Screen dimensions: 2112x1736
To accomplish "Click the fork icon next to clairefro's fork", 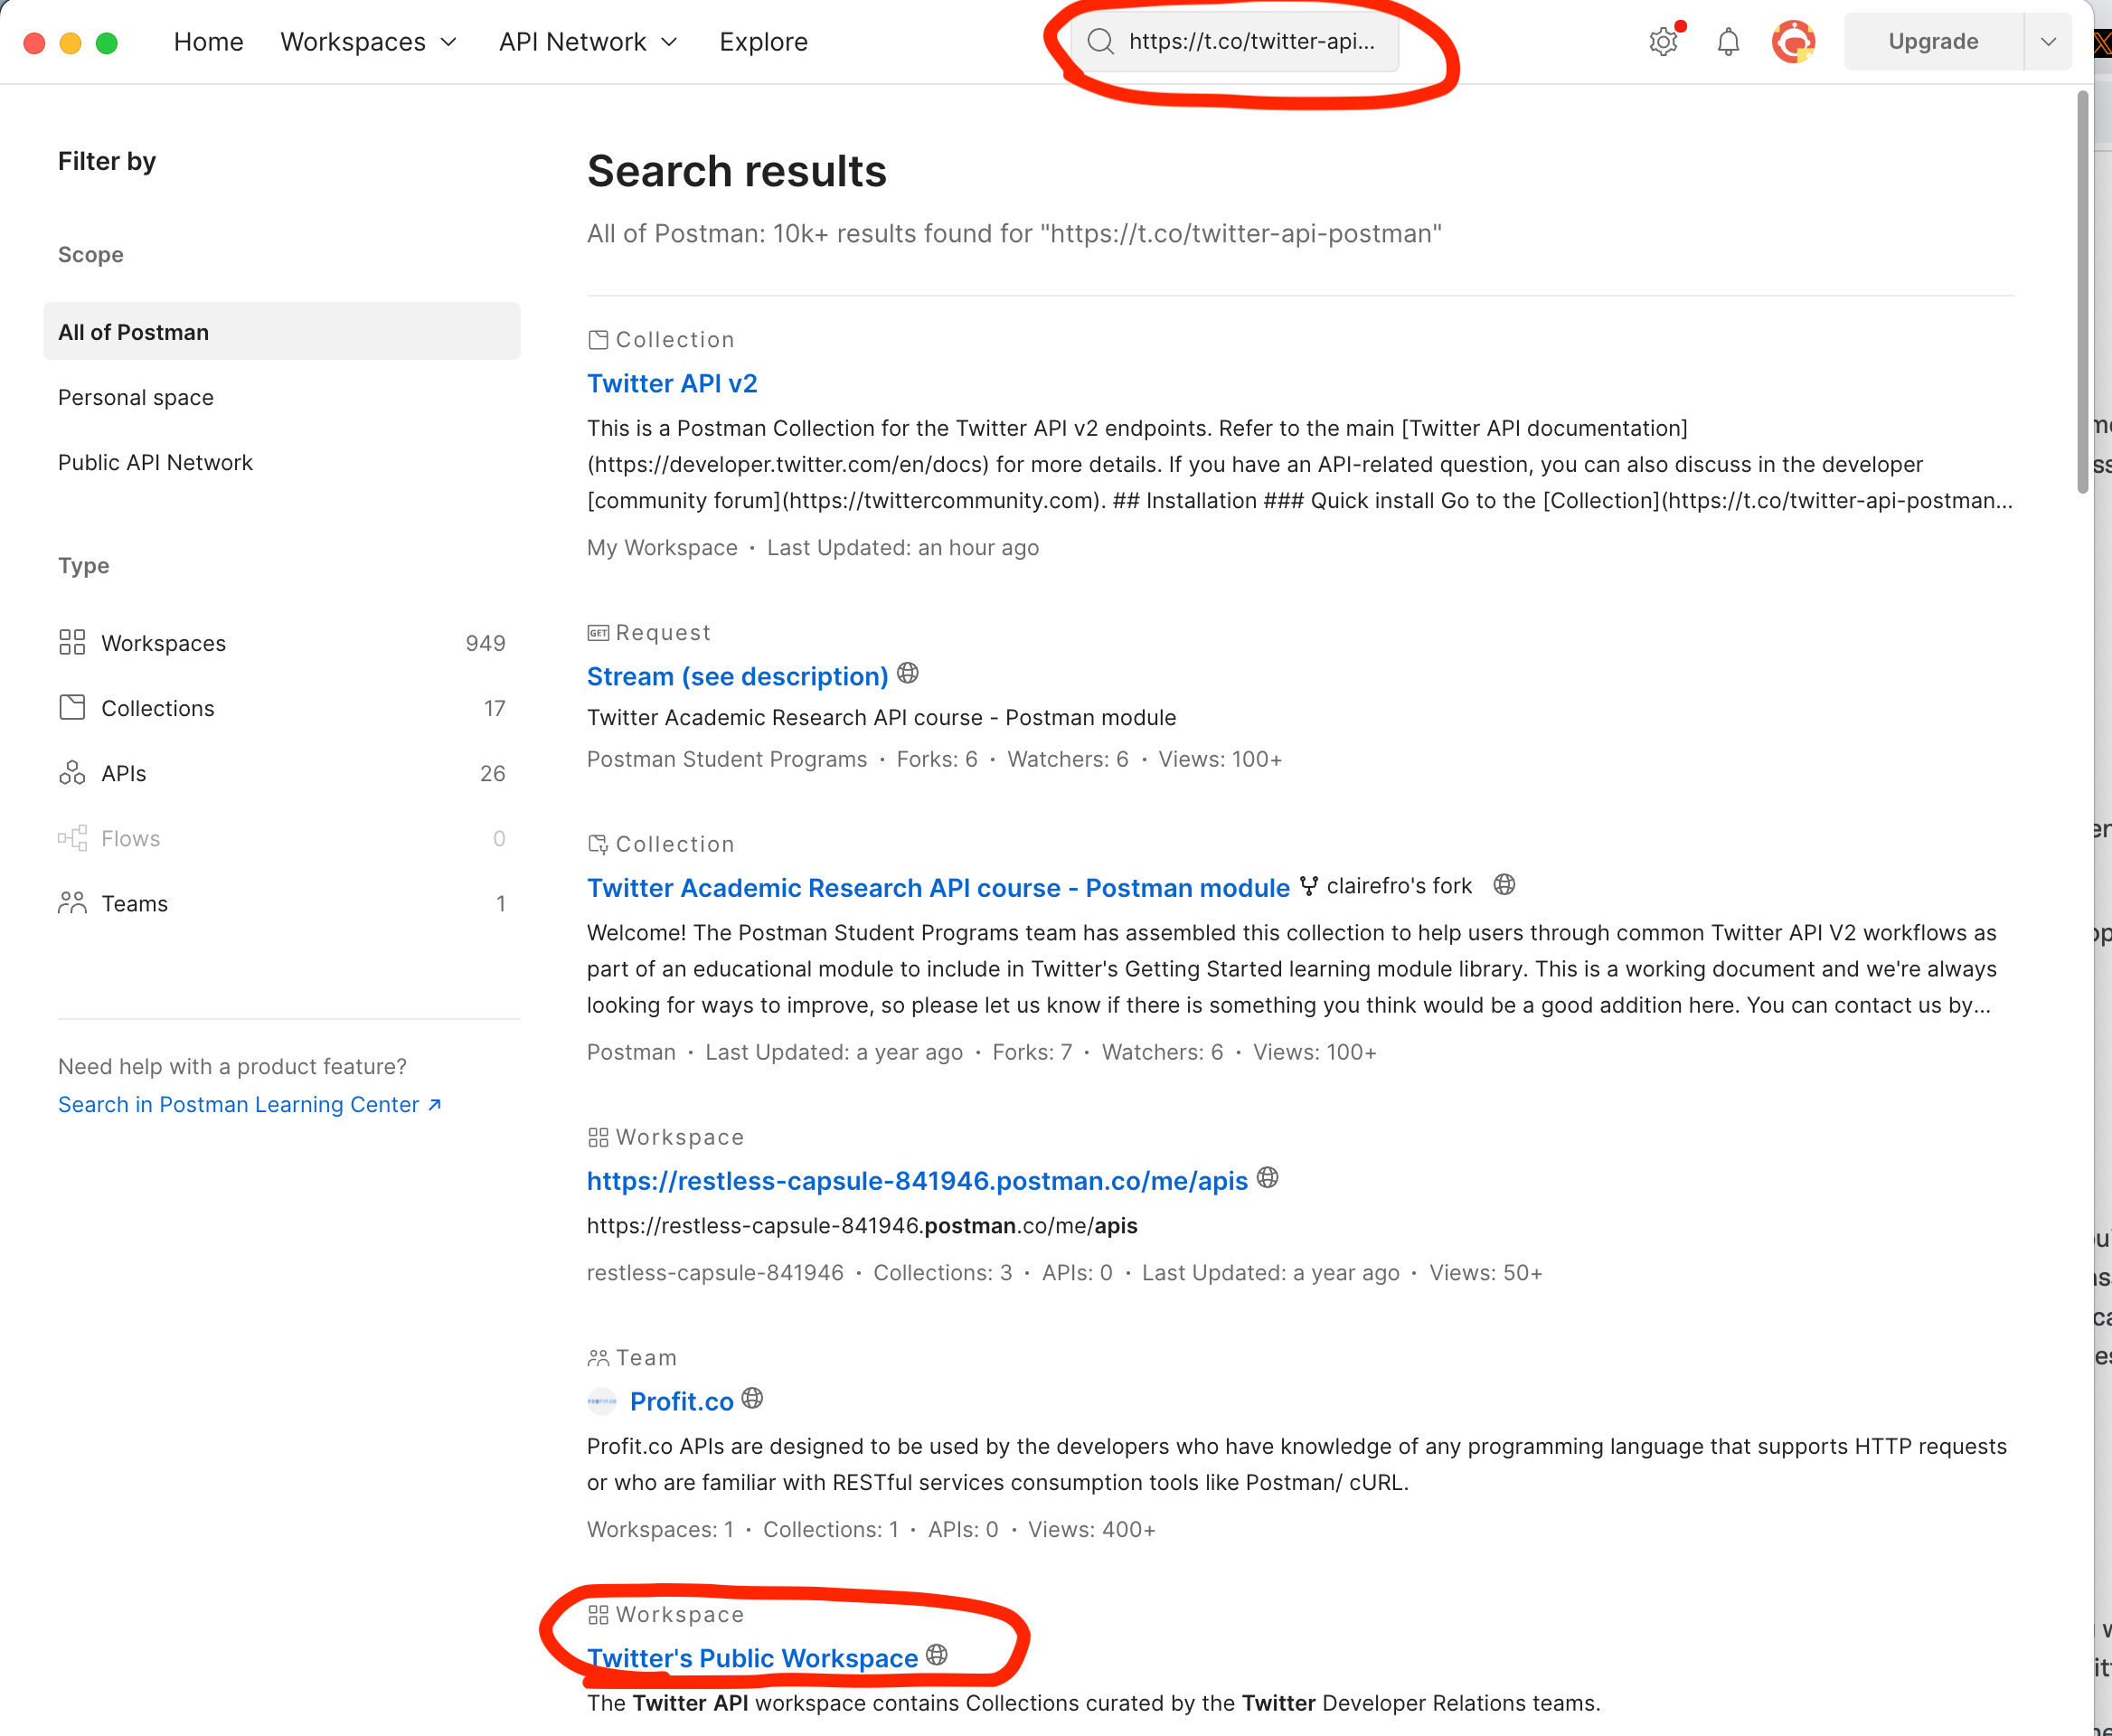I will pyautogui.click(x=1308, y=885).
